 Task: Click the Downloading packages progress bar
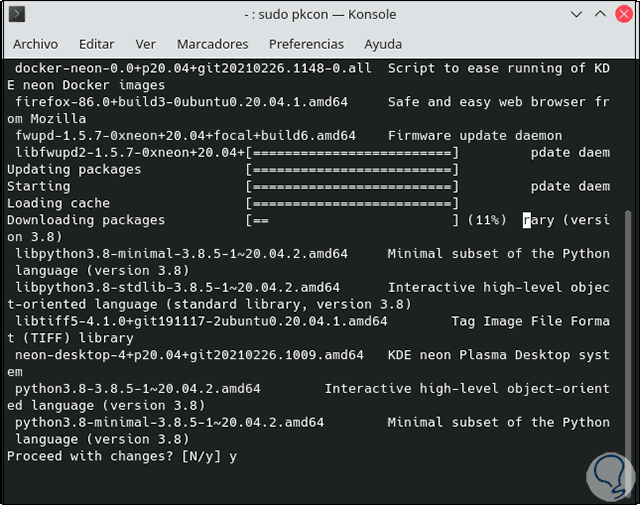pyautogui.click(x=352, y=220)
